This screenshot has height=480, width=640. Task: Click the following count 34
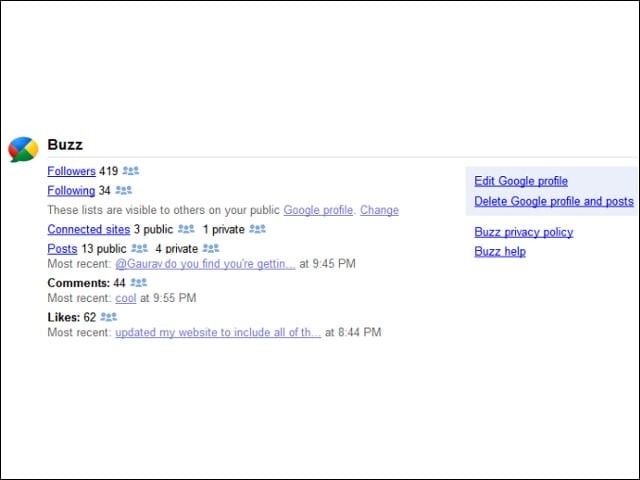(104, 191)
